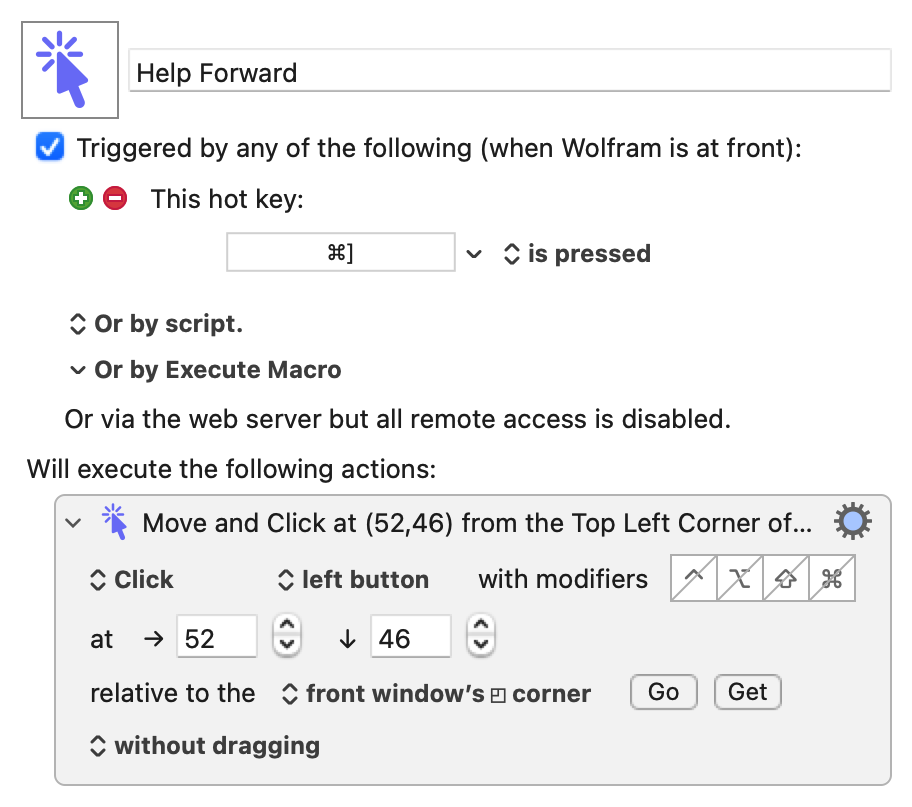This screenshot has width=912, height=807.
Task: Toggle the Command modifier key
Action: (832, 579)
